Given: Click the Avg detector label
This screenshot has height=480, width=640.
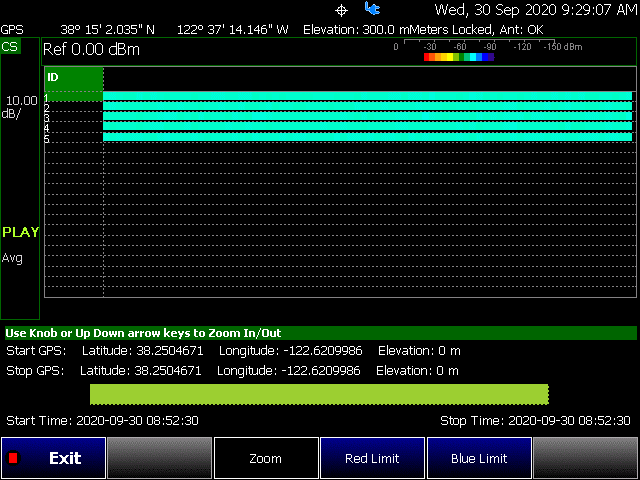Looking at the screenshot, I should tap(12, 258).
